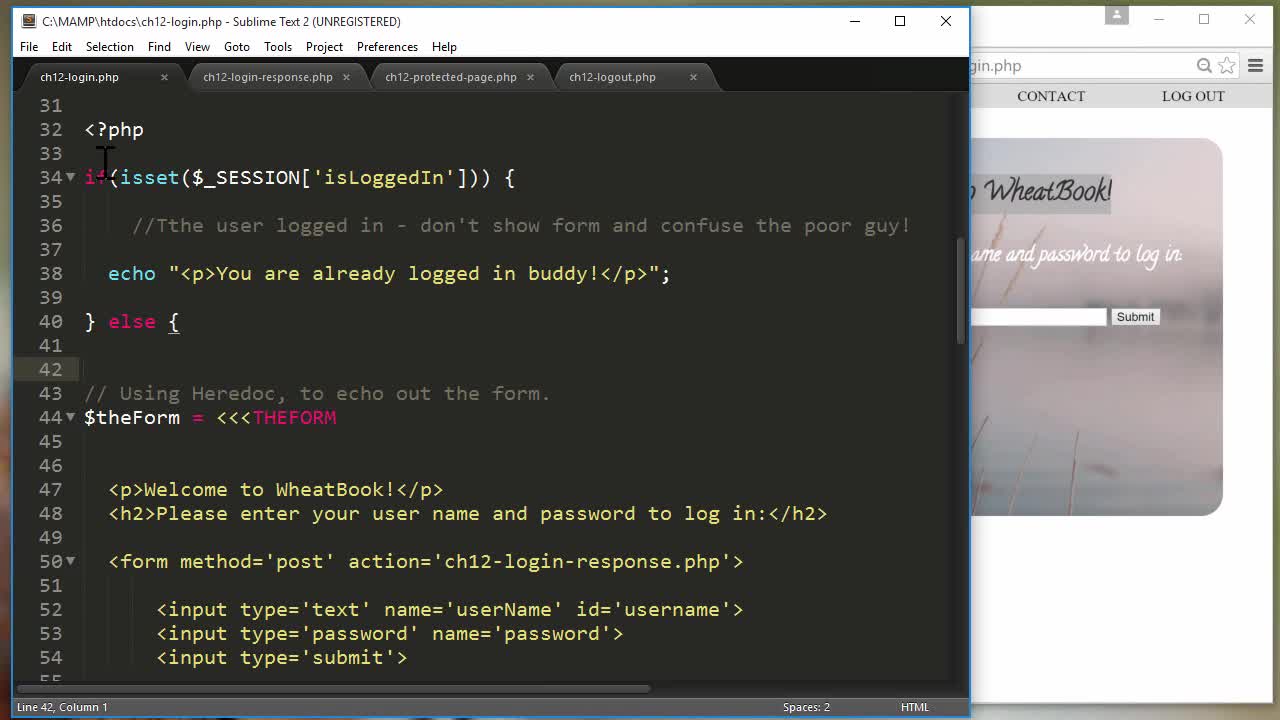Image resolution: width=1280 pixels, height=720 pixels.
Task: Open the HTML syntax selector in status bar
Action: pyautogui.click(x=914, y=707)
